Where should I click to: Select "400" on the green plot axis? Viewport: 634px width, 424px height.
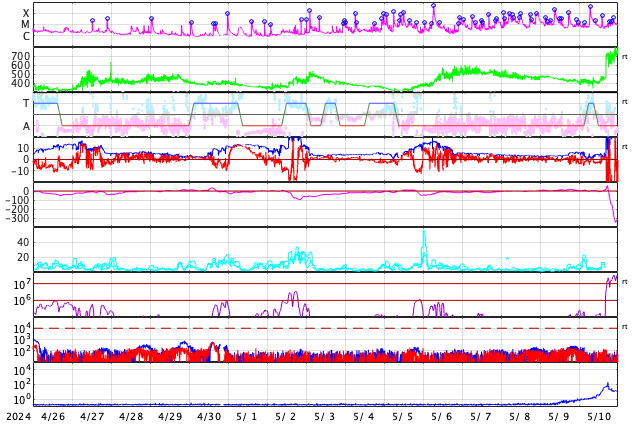(21, 84)
